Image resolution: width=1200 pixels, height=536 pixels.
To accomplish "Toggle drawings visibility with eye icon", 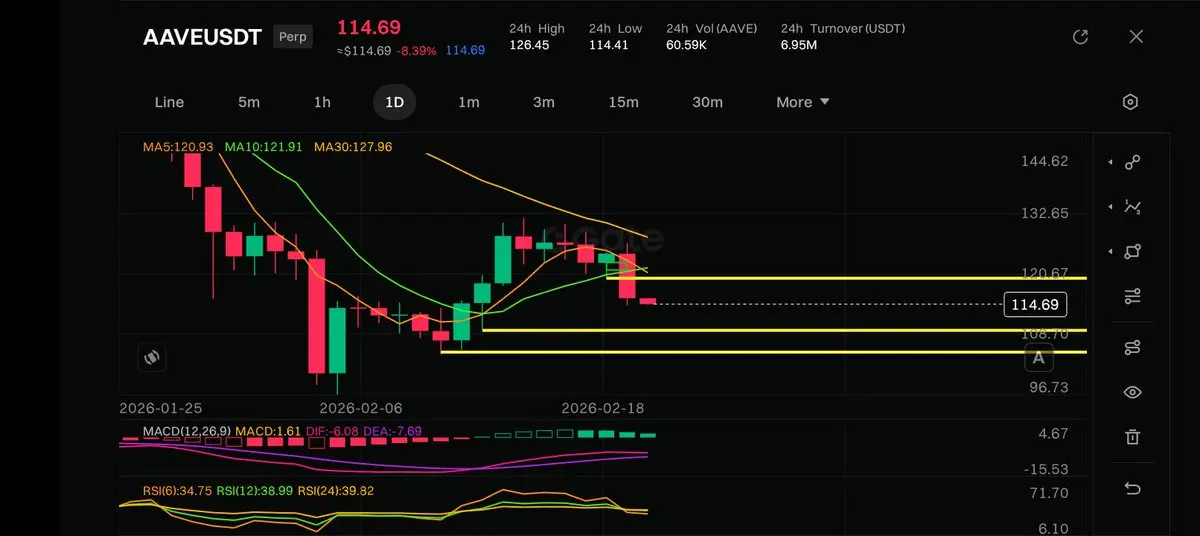I will [1133, 393].
